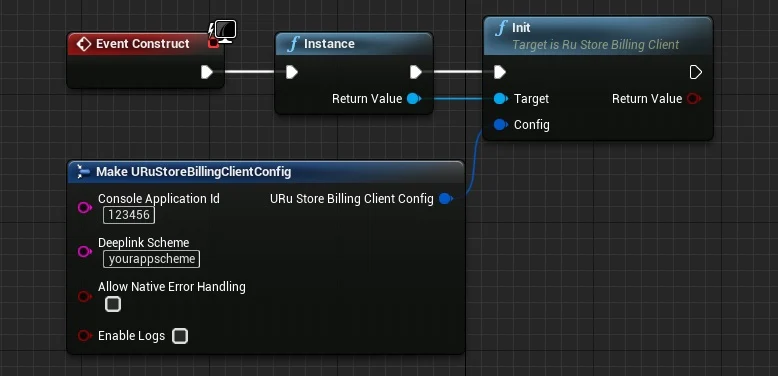Click the Event Construct diamond icon

(x=84, y=44)
